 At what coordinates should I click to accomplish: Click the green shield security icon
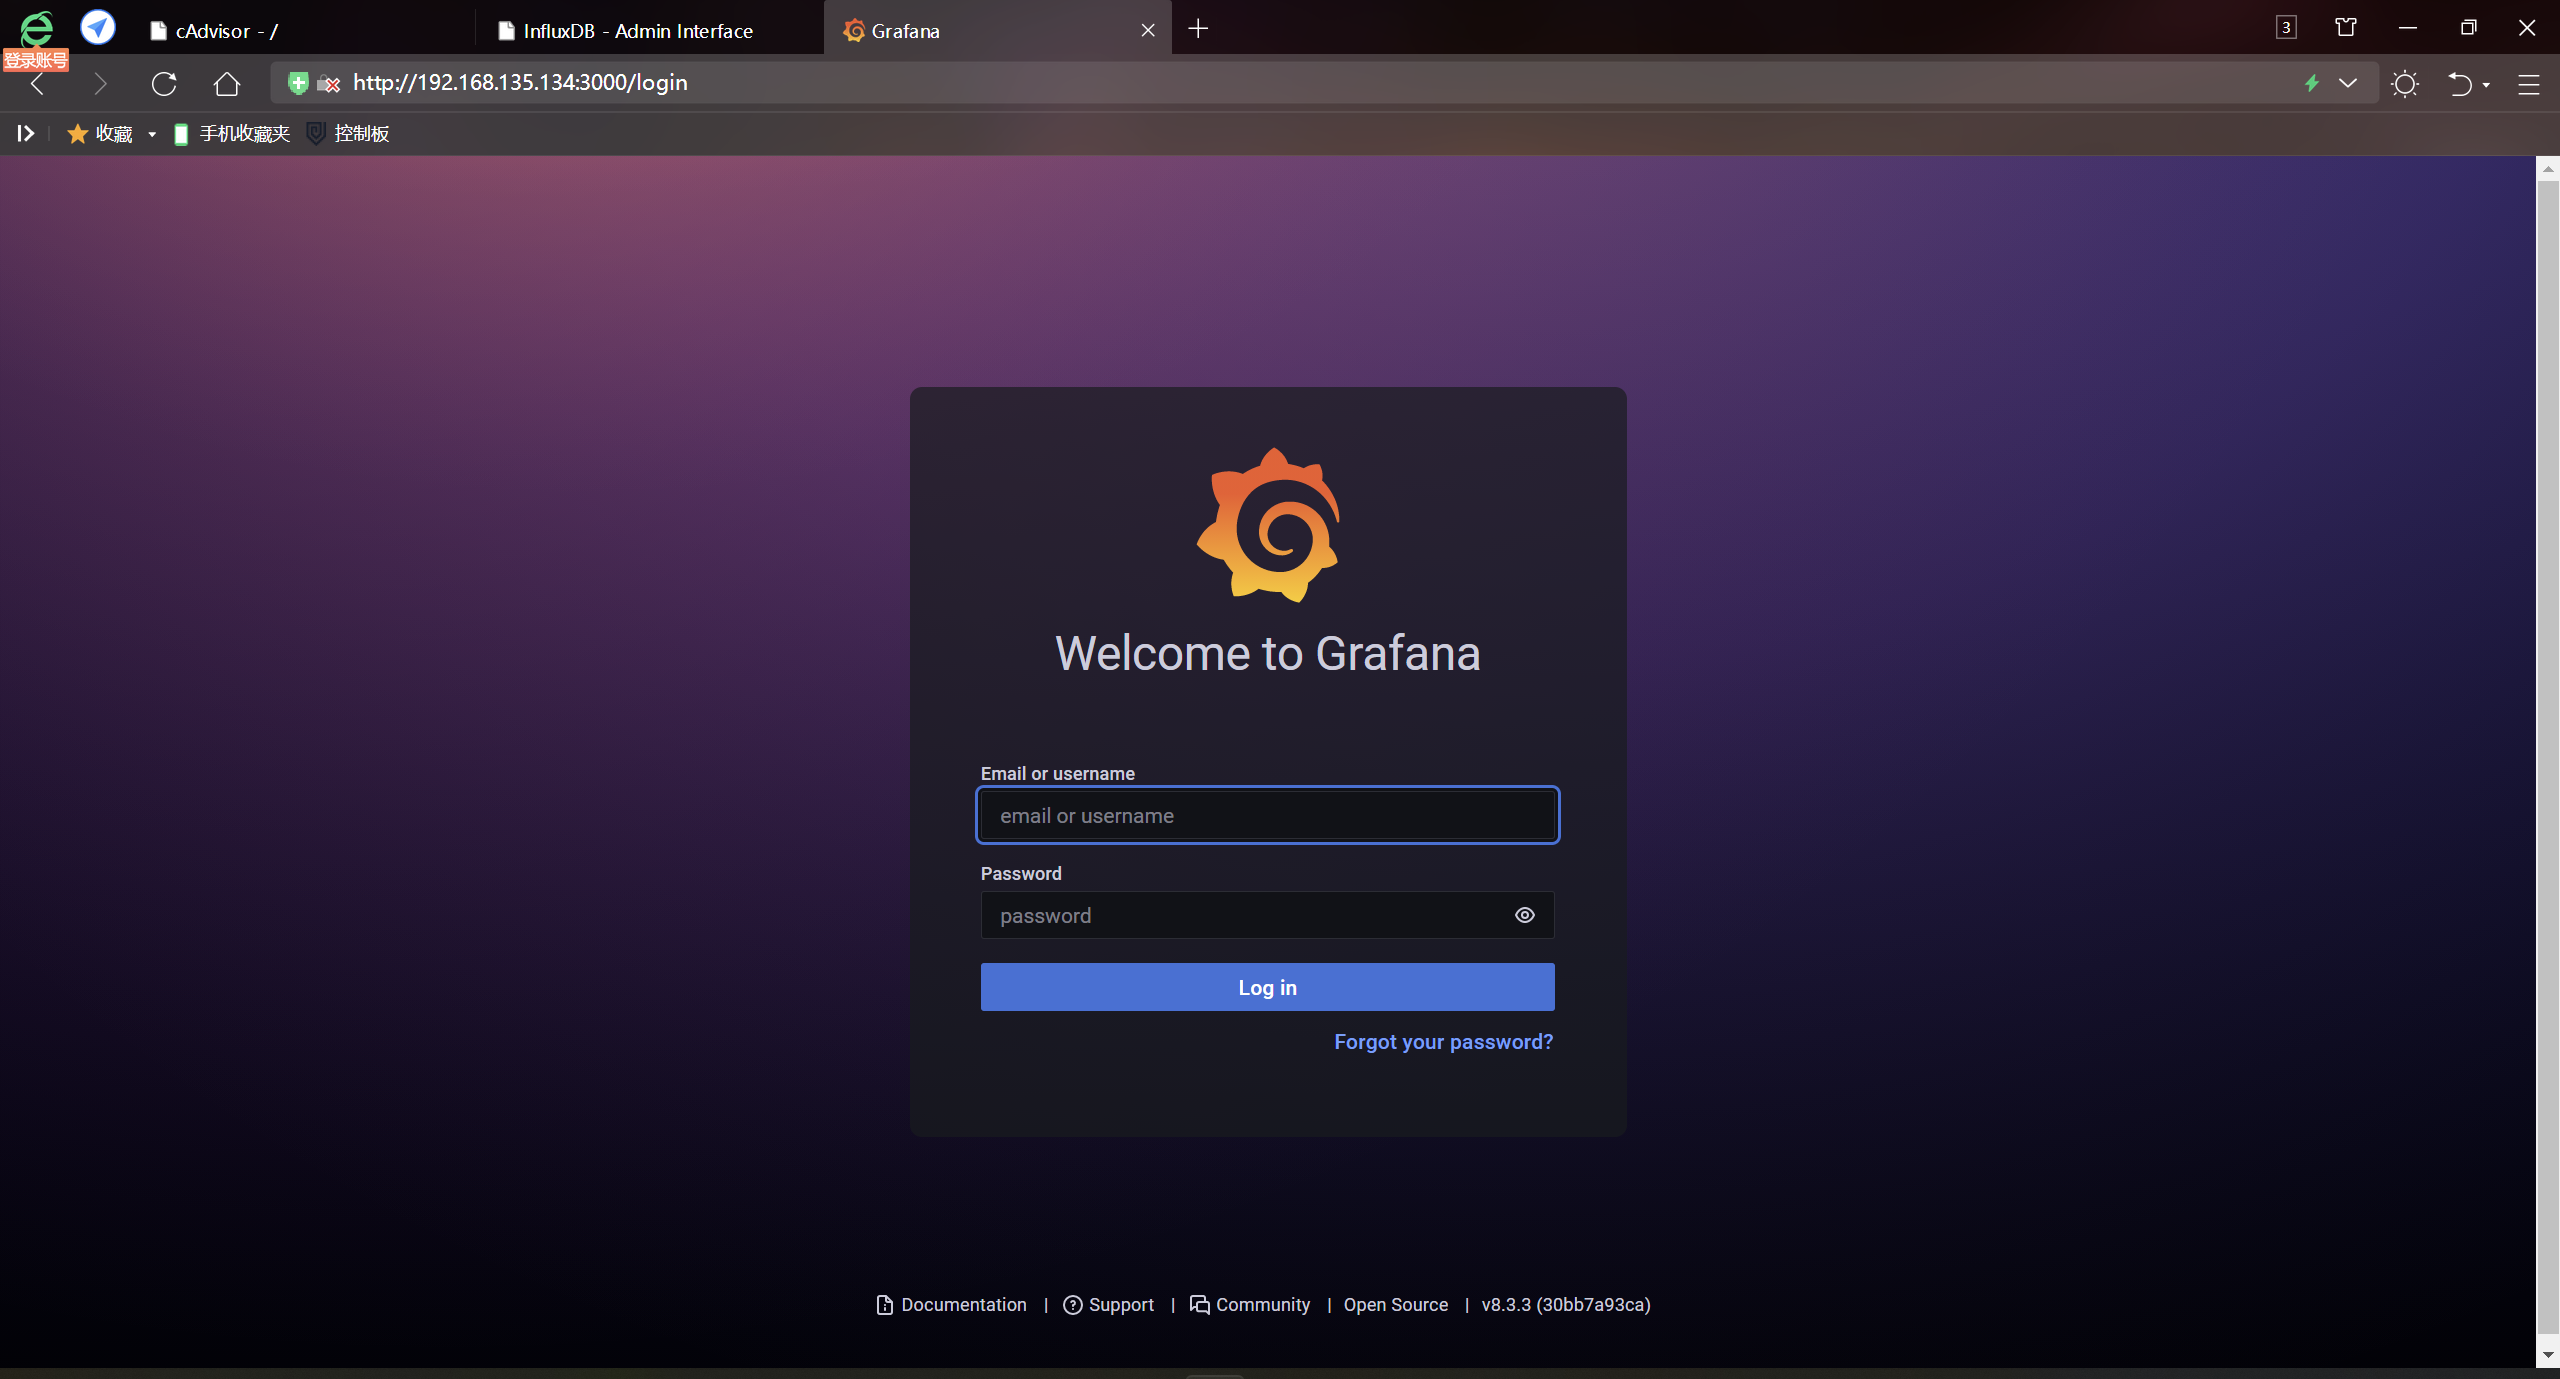coord(297,83)
